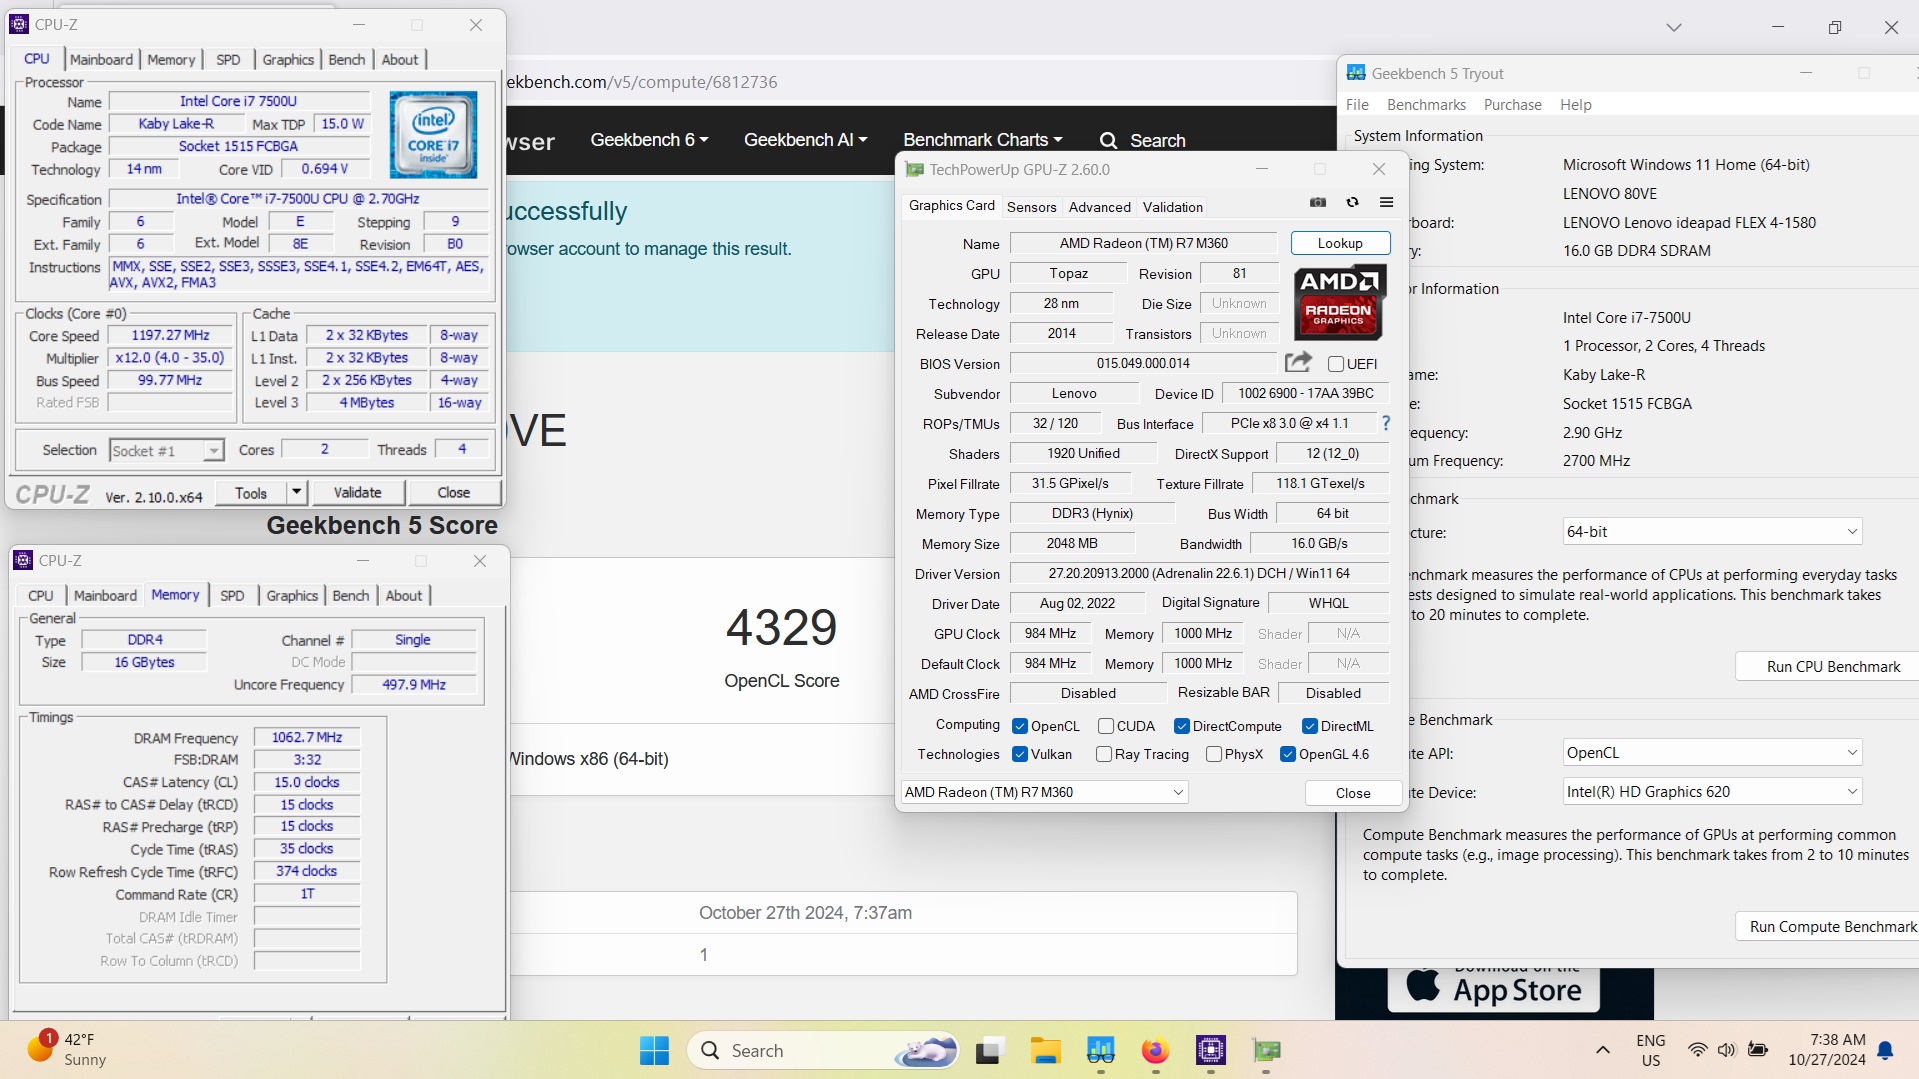Open the Bench tab in top CPU-Z window
This screenshot has height=1079, width=1919.
[x=347, y=60]
